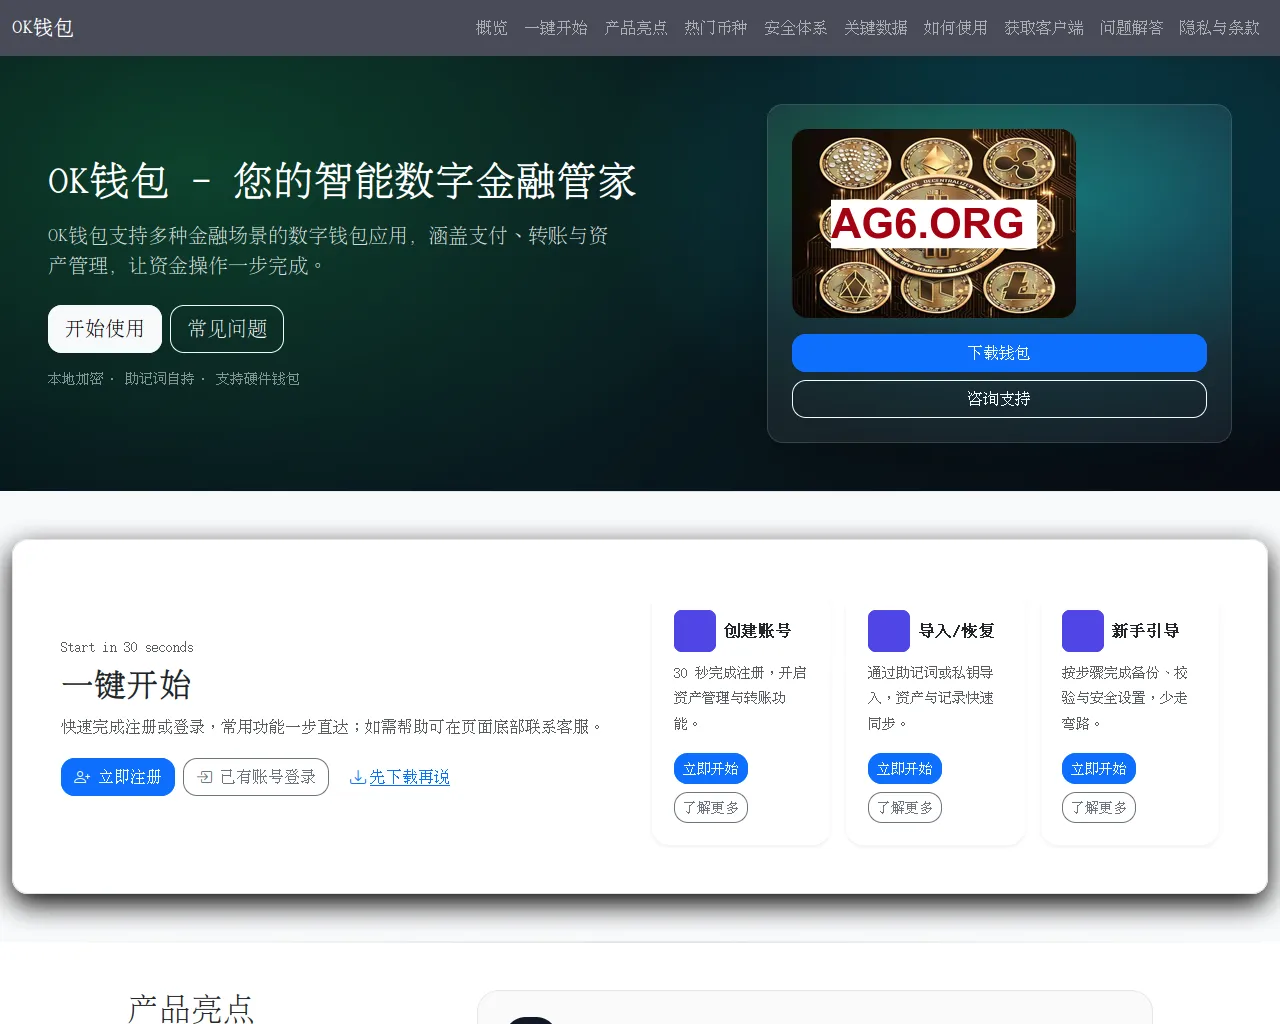Select the 咨询支持 outlined button
Viewport: 1280px width, 1024px height.
999,399
